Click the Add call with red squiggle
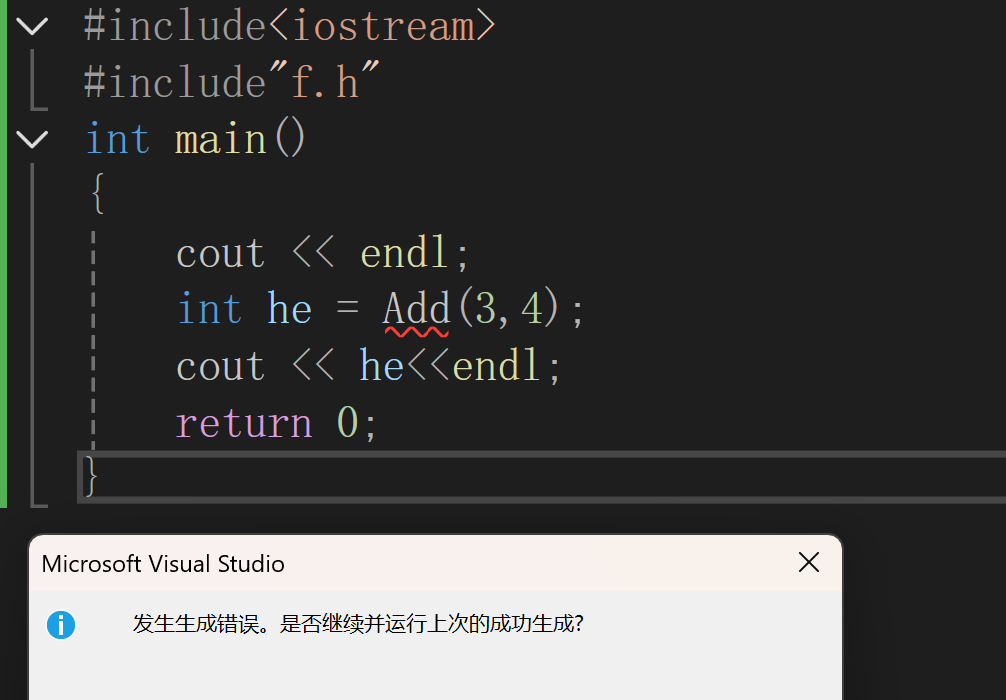 click(x=416, y=310)
